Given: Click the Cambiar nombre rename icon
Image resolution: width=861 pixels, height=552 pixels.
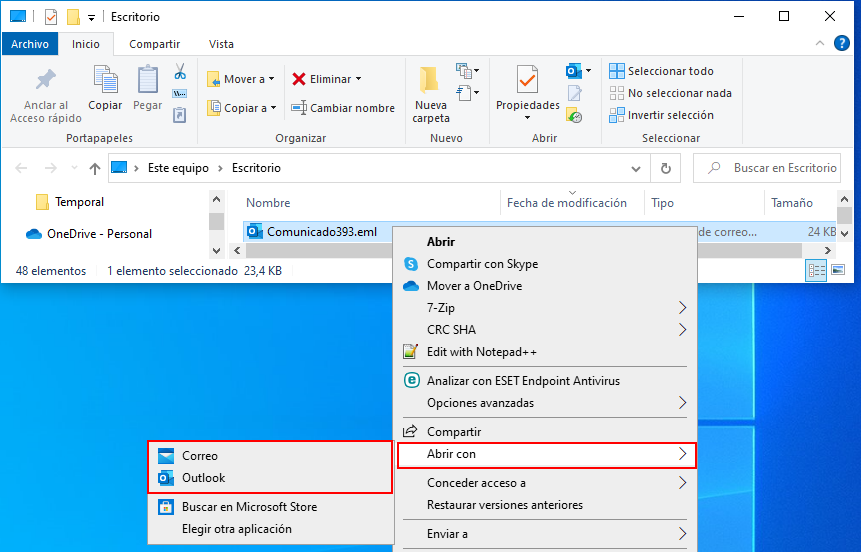Looking at the screenshot, I should (299, 108).
